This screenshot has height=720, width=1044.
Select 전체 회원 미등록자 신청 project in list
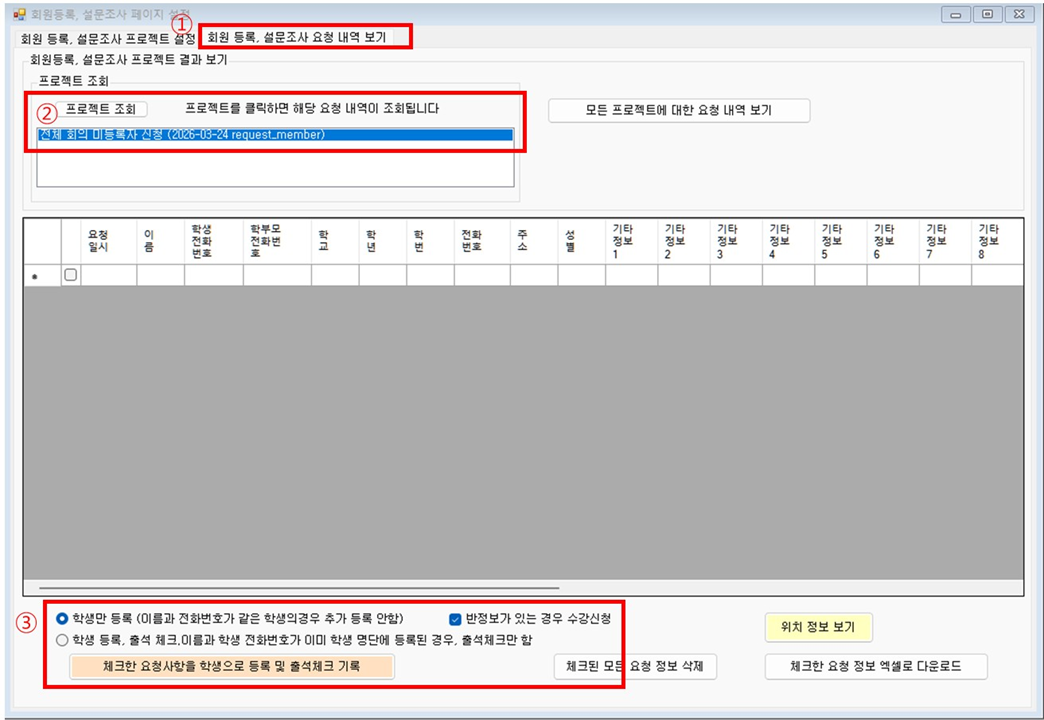click(181, 134)
